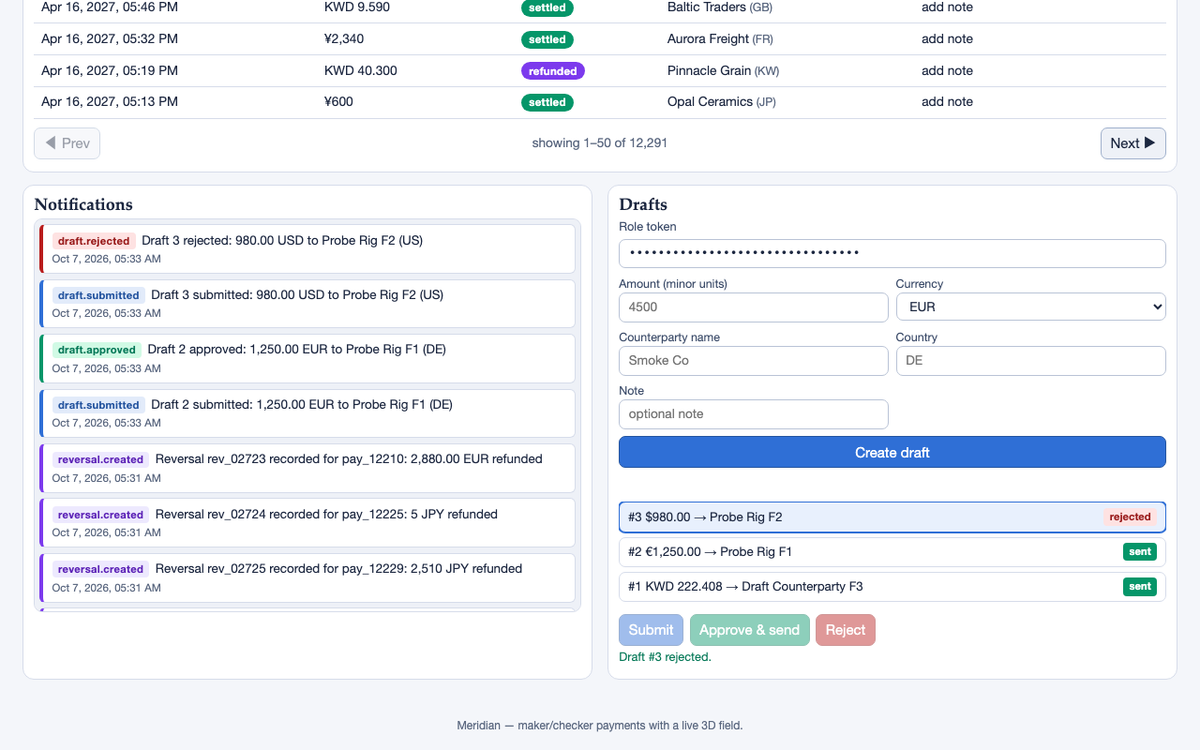Open the Draft 2 approved notification

pos(307,358)
